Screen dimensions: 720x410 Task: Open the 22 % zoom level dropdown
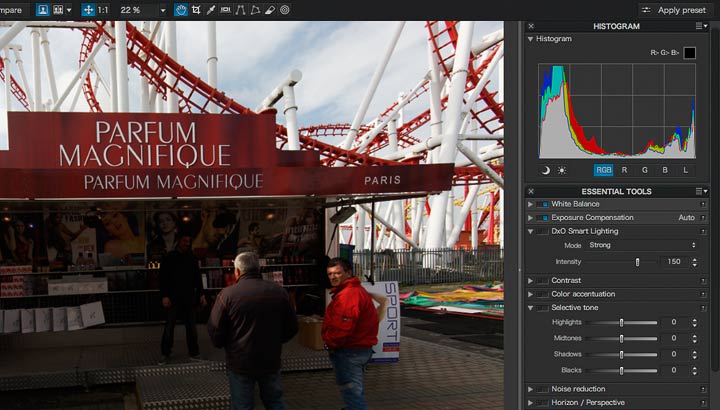[x=163, y=10]
